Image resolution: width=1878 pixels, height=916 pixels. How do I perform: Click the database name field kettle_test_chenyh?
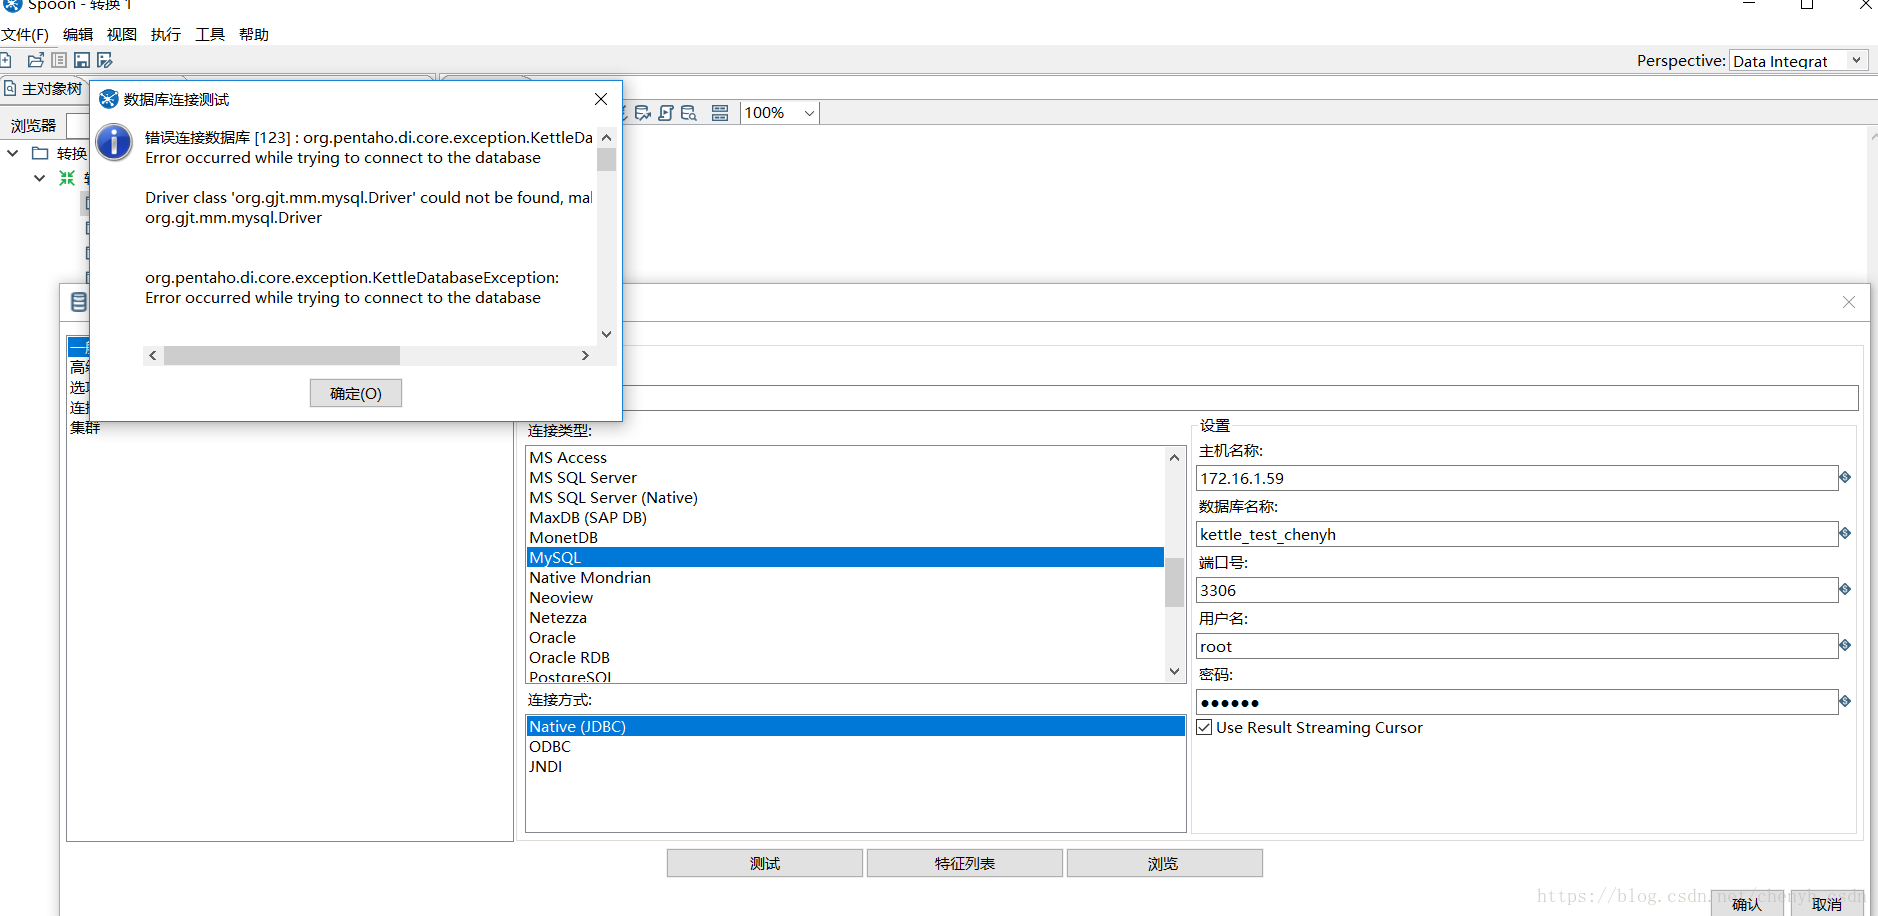point(1516,534)
